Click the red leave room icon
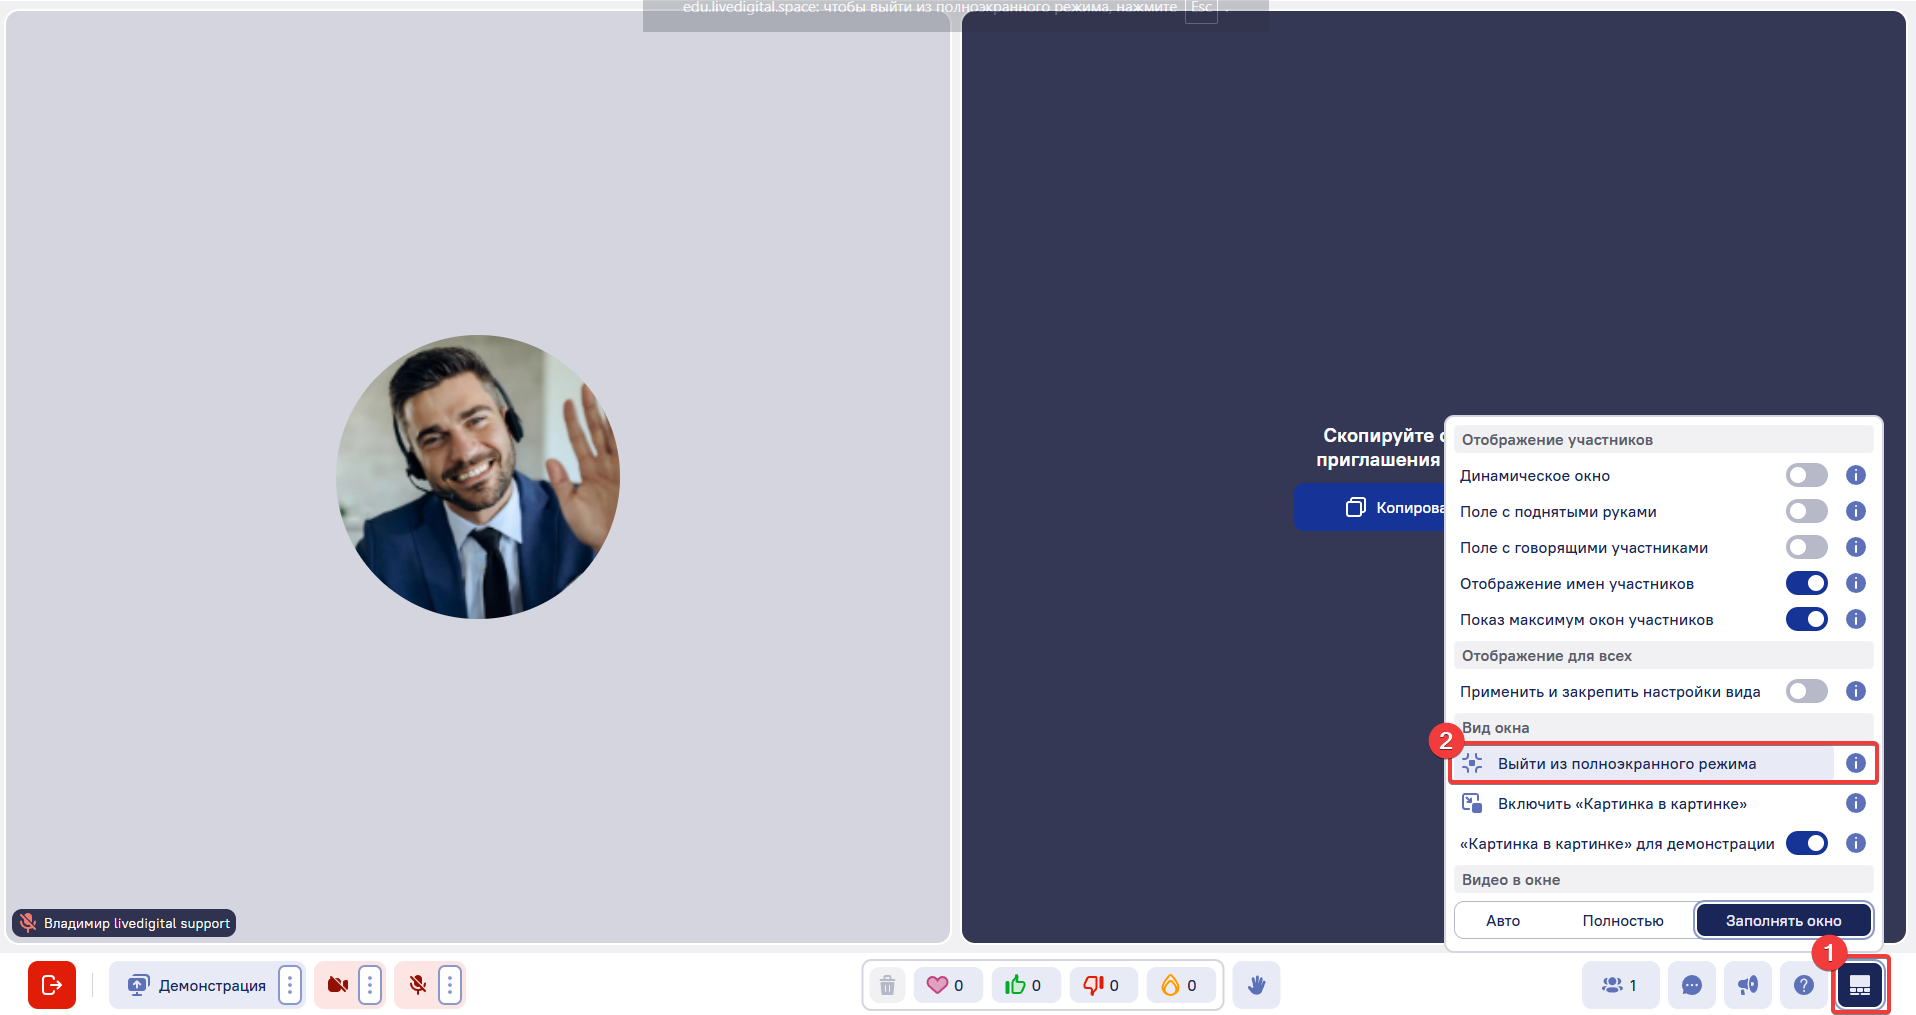The image size is (1916, 1015). click(52, 985)
